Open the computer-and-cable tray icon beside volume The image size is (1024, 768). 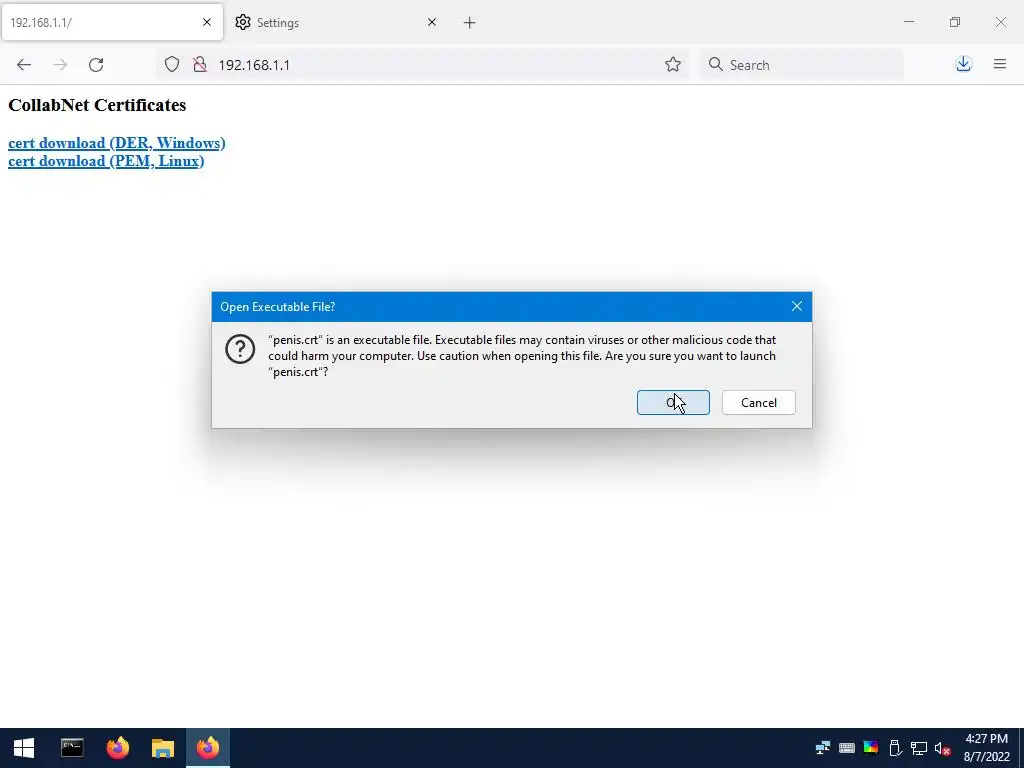(919, 748)
